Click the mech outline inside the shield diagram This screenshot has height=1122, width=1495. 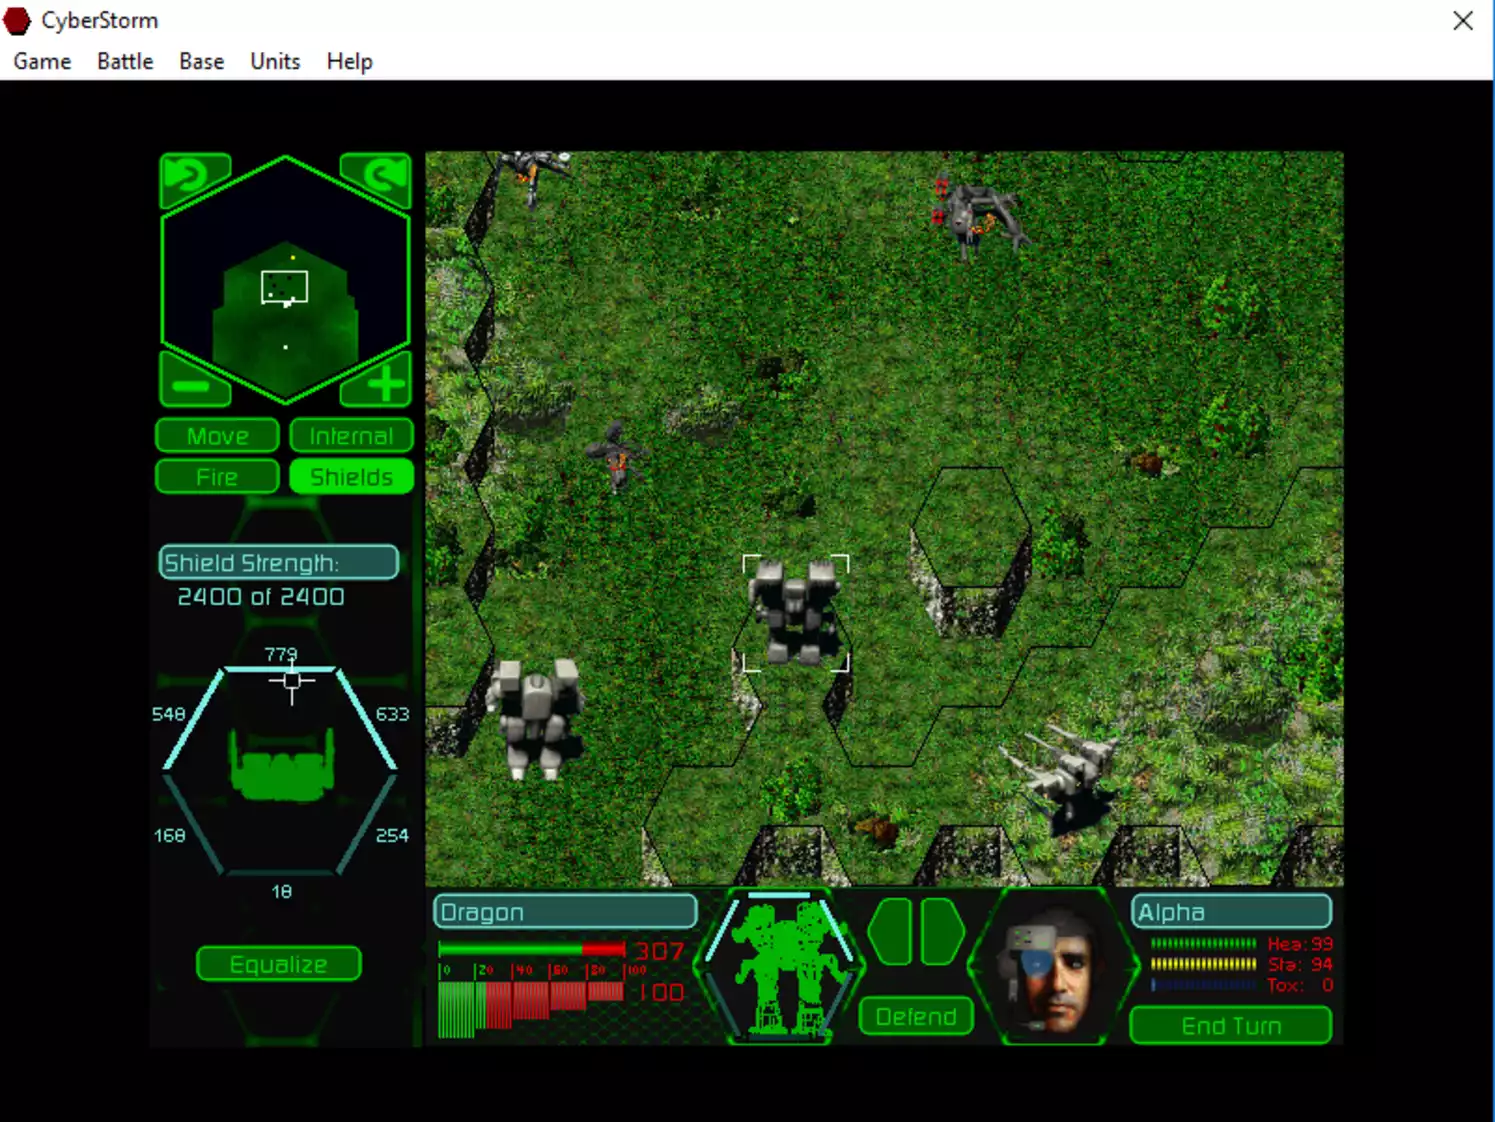[x=280, y=770]
